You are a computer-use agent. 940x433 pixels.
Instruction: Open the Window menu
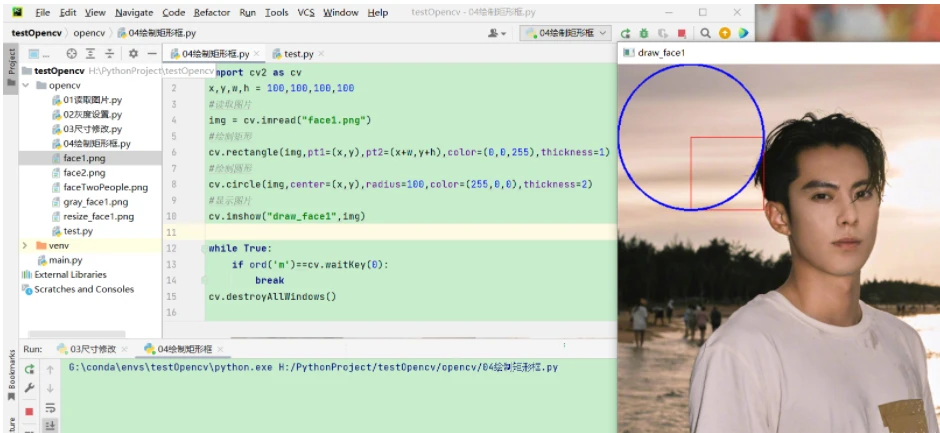point(342,12)
